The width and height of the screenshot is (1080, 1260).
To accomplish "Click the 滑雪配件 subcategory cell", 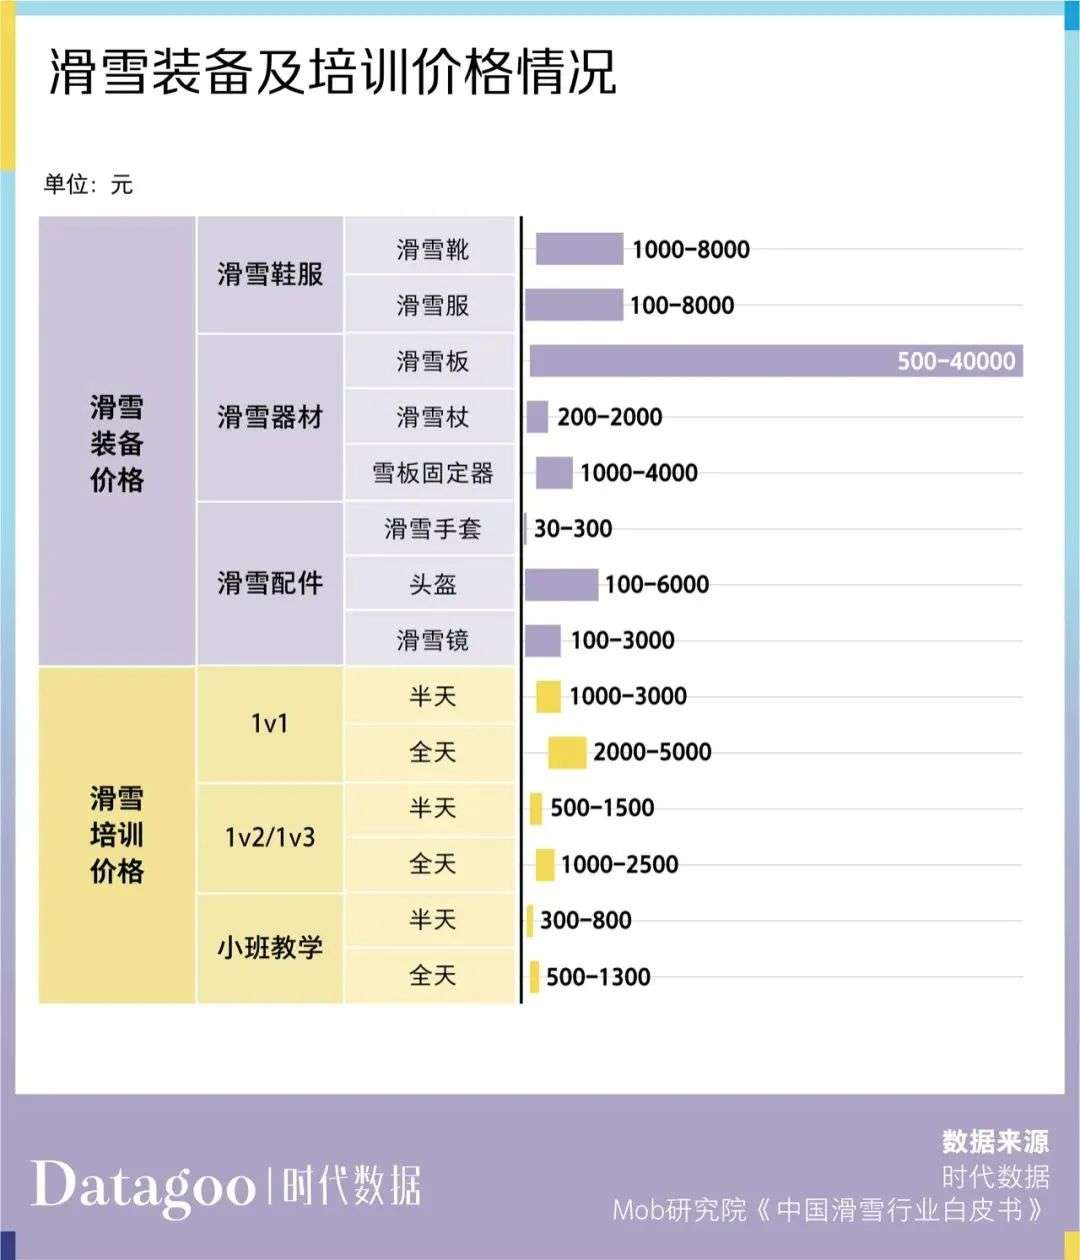I will (270, 583).
